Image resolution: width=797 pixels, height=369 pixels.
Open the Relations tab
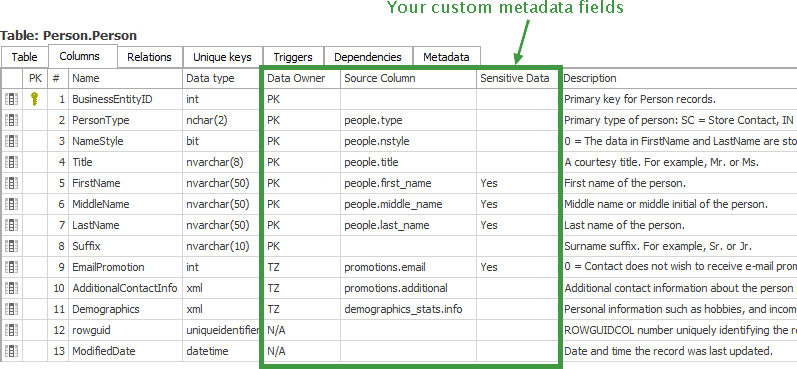point(149,57)
